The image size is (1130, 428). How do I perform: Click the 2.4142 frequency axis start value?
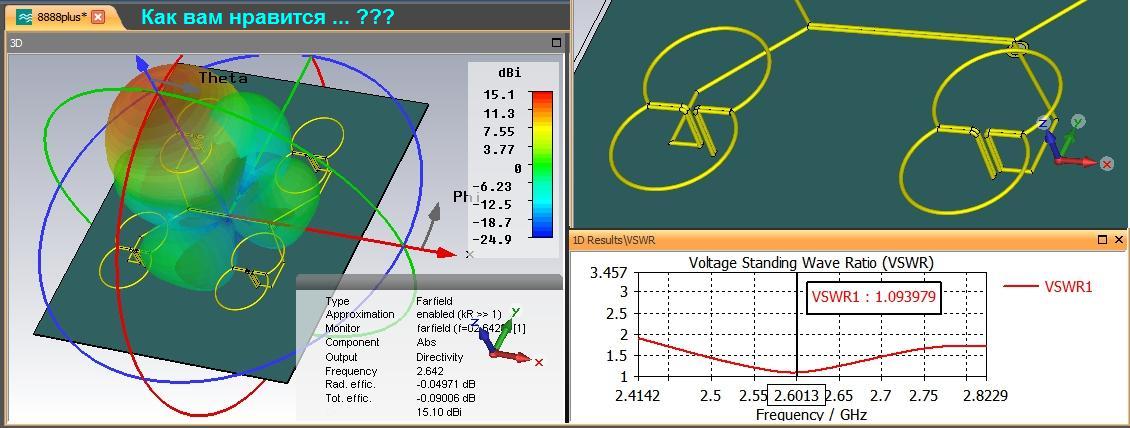637,396
